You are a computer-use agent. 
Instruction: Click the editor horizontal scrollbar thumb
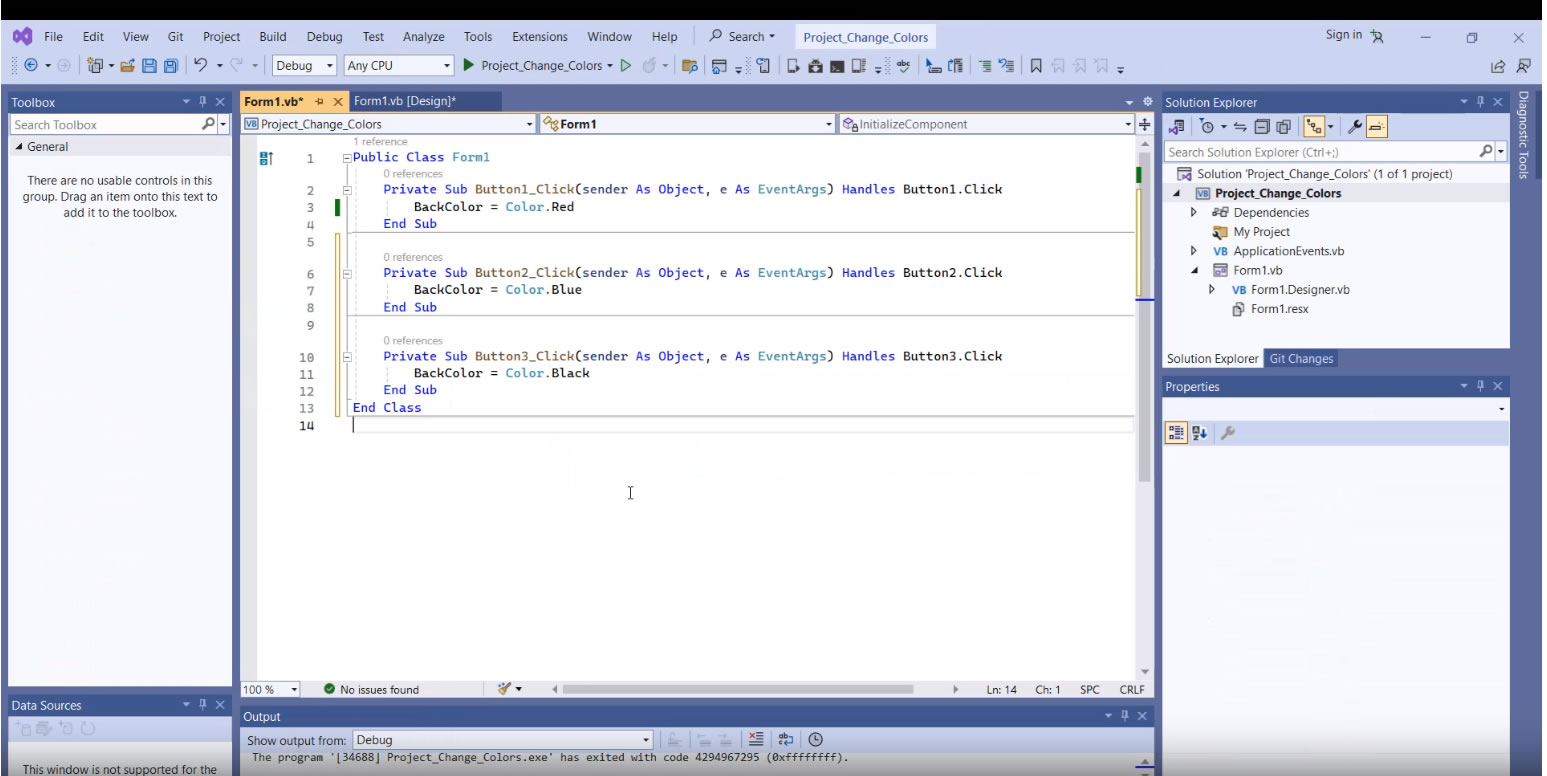pyautogui.click(x=738, y=689)
